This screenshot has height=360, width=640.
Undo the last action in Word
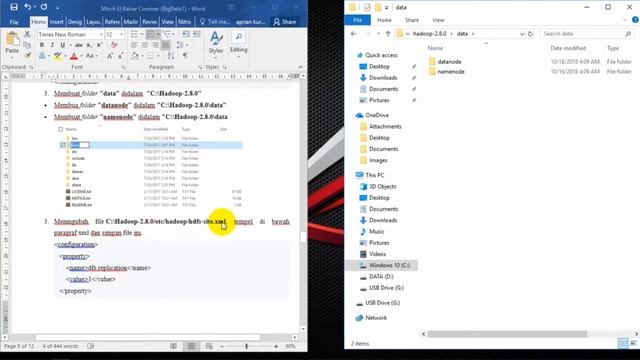pyautogui.click(x=27, y=7)
